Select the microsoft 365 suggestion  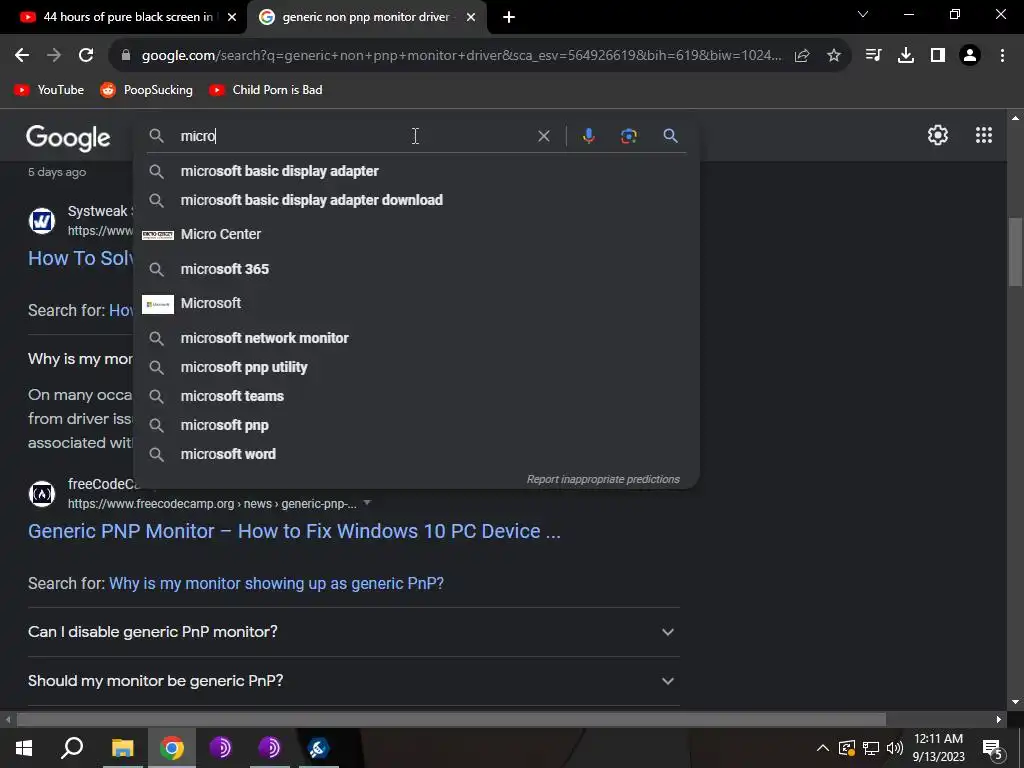416,269
